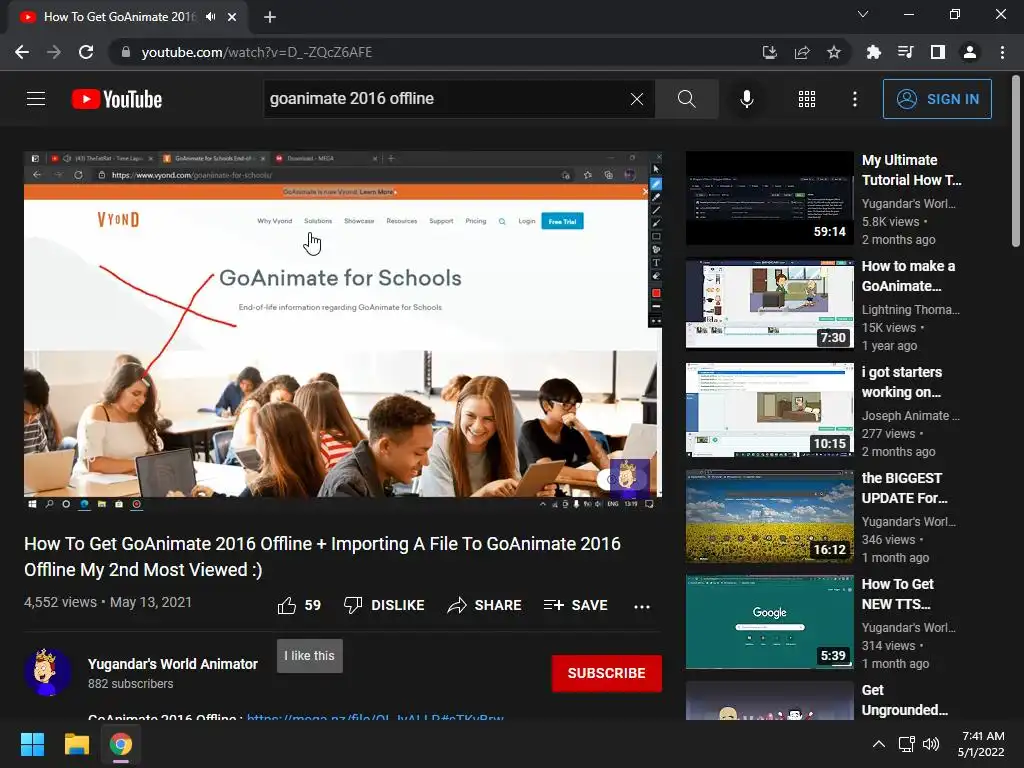Open the SHARE dialog

(x=484, y=605)
